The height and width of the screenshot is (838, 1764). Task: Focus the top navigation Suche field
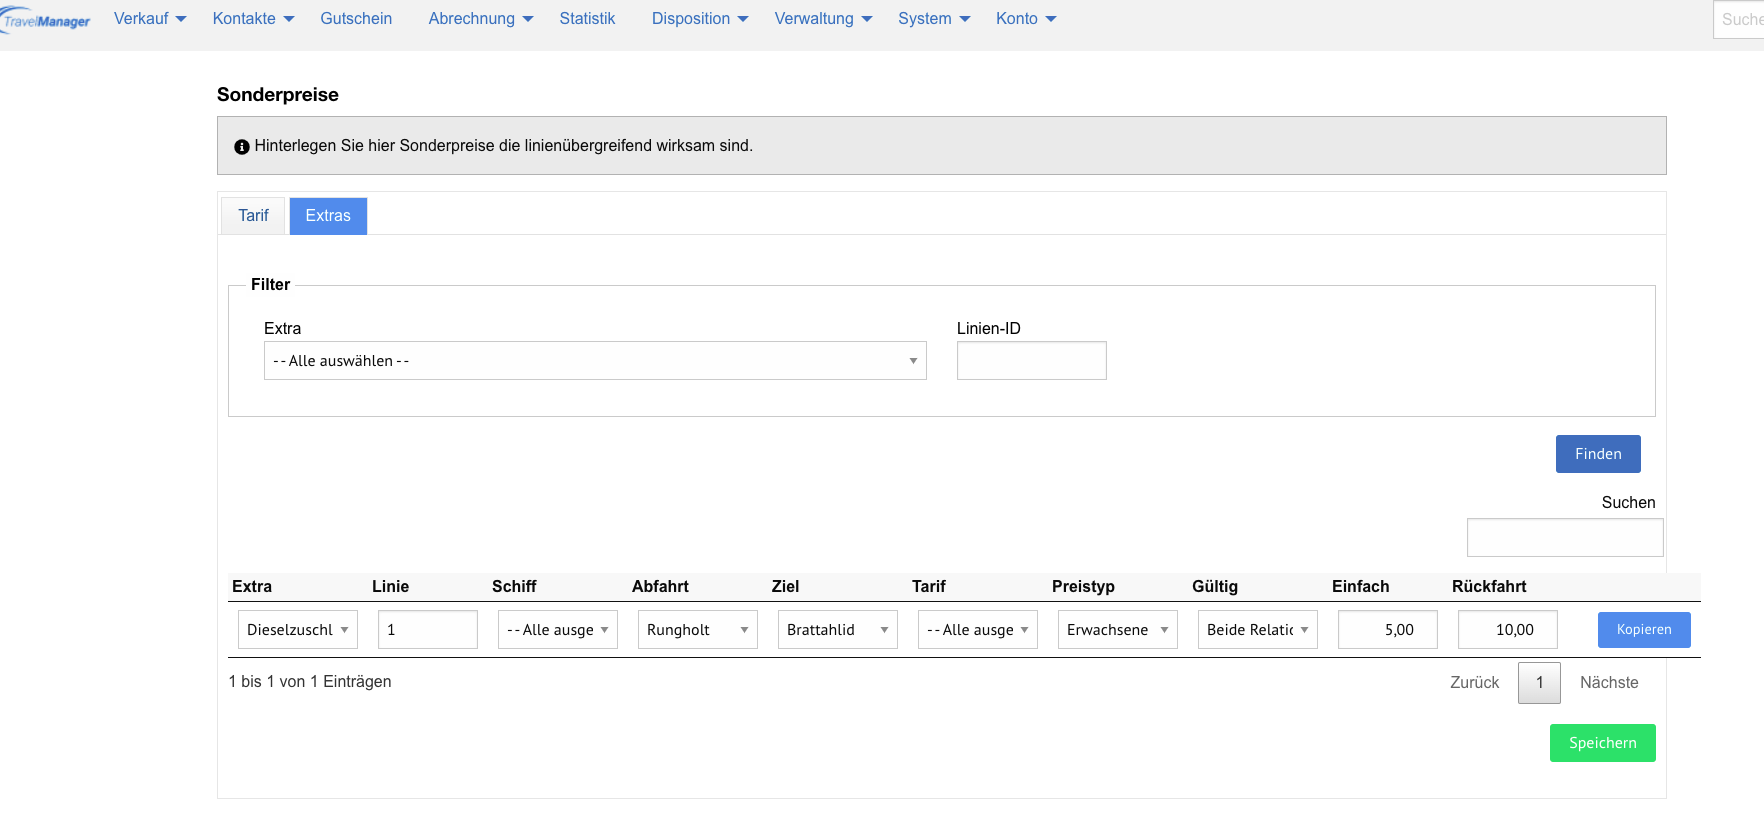(1740, 20)
